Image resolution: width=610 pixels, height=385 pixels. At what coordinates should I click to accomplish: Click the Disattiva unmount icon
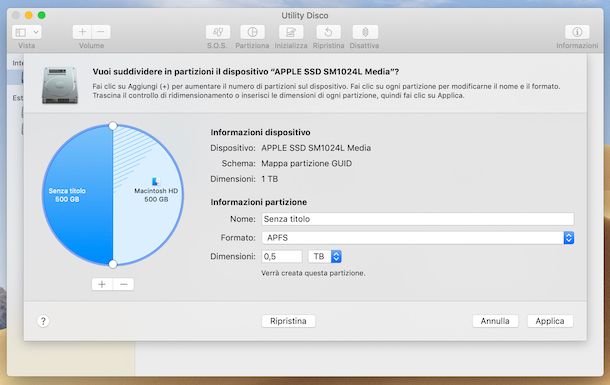[x=365, y=32]
